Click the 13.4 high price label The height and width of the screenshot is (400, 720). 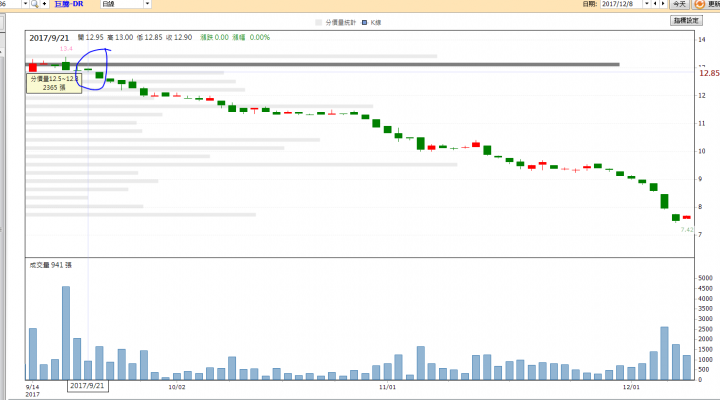[66, 49]
